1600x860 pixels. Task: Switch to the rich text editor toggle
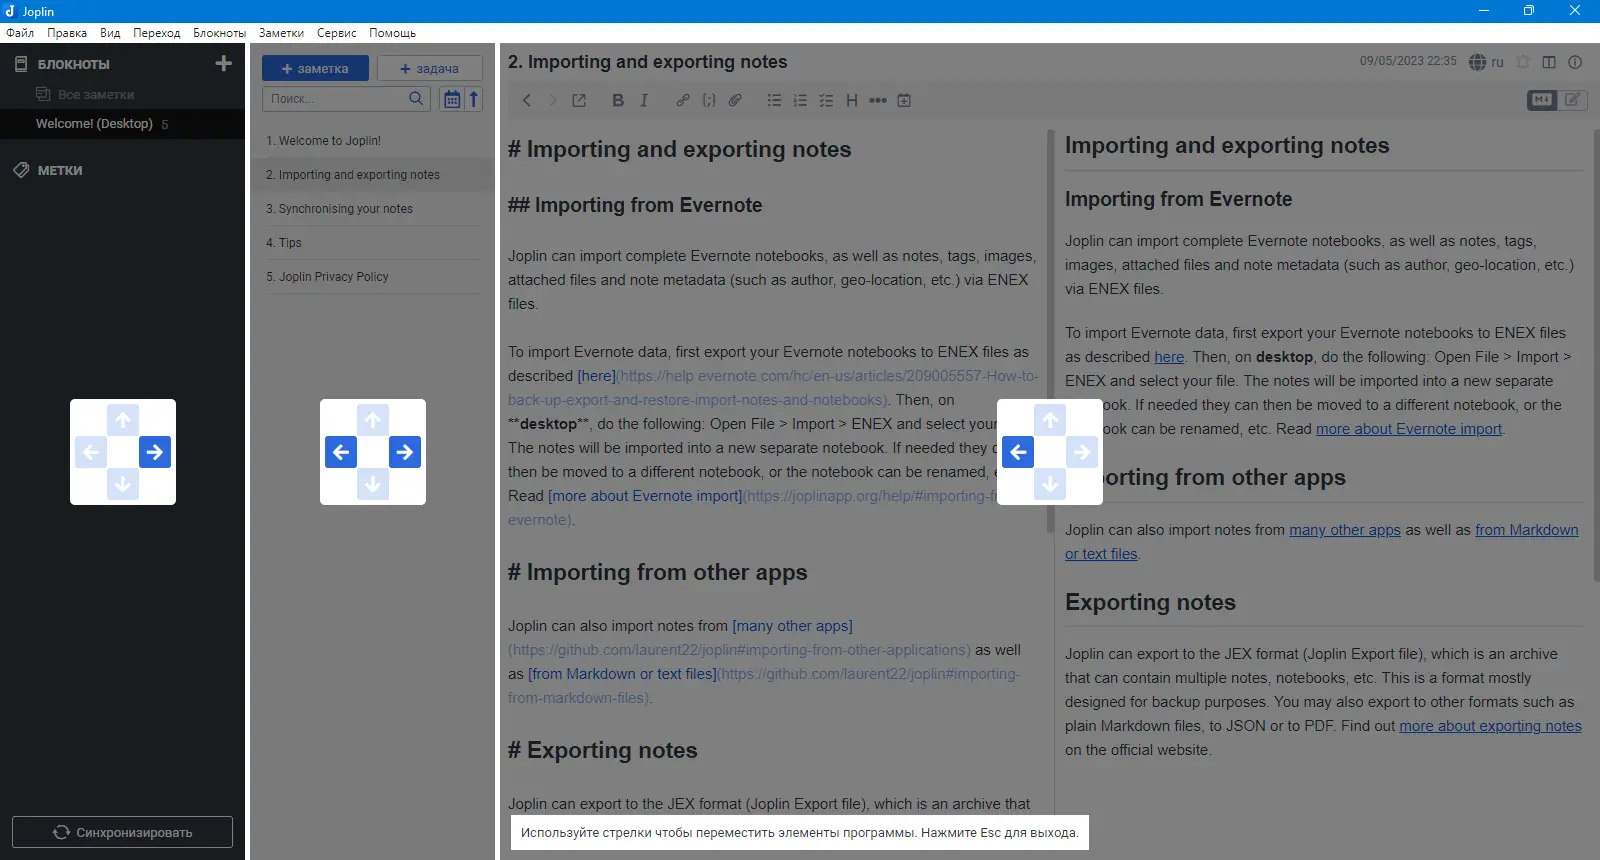point(1572,100)
